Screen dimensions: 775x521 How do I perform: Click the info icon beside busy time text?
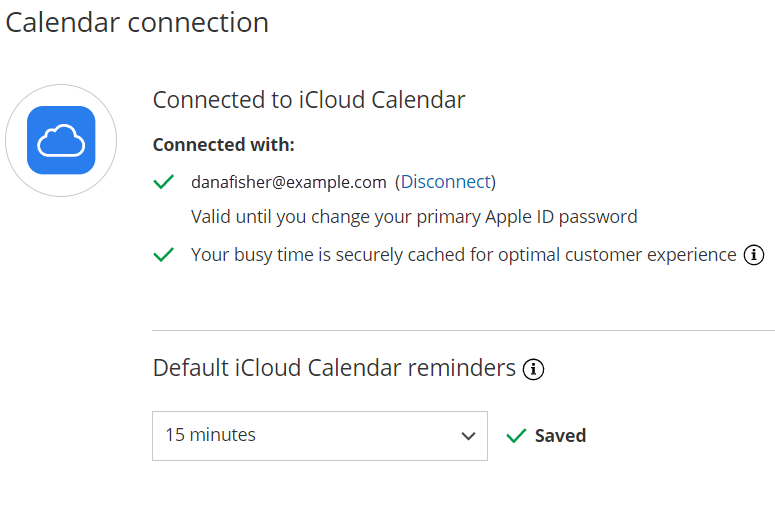(x=754, y=255)
